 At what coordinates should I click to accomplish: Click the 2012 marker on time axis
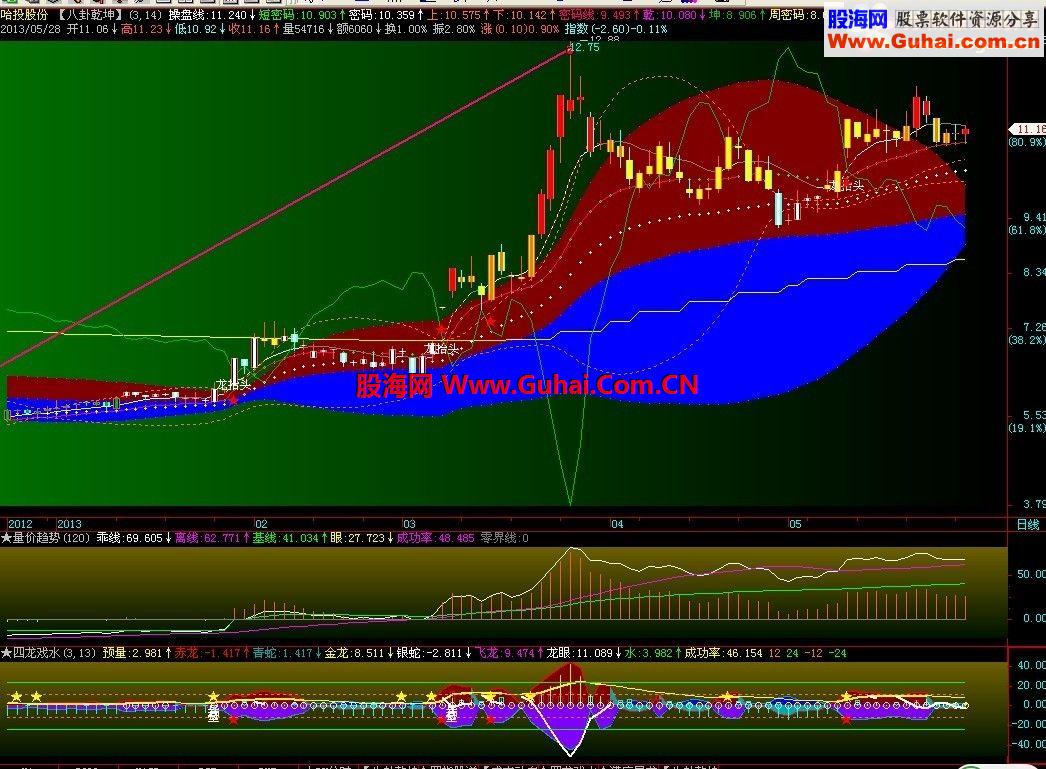point(20,524)
